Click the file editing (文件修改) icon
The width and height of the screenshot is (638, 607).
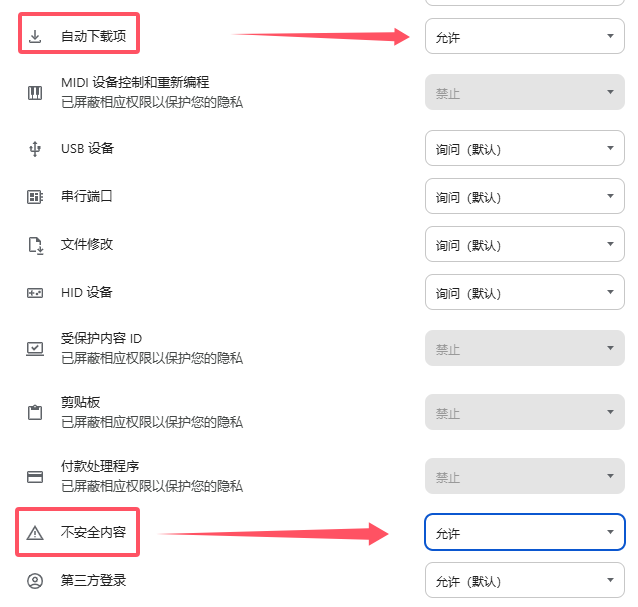[x=35, y=245]
